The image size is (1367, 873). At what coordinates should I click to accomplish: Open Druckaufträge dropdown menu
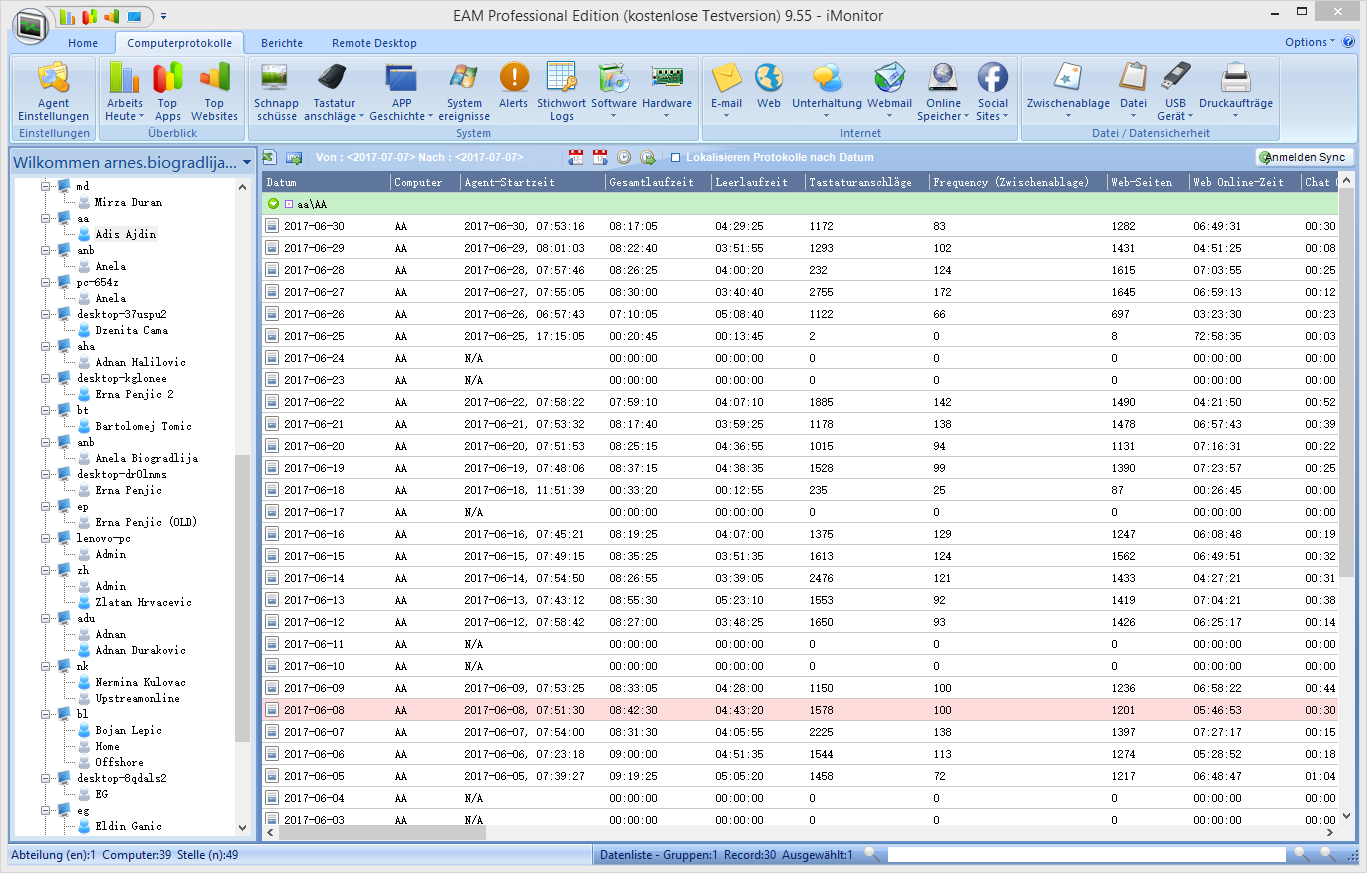pyautogui.click(x=1235, y=116)
